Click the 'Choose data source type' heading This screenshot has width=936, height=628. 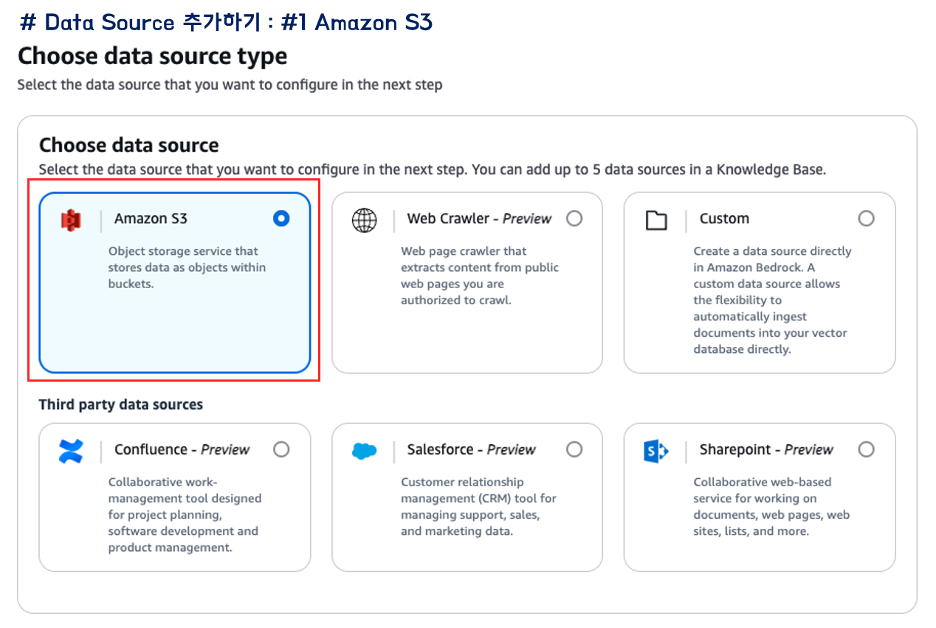pyautogui.click(x=152, y=56)
